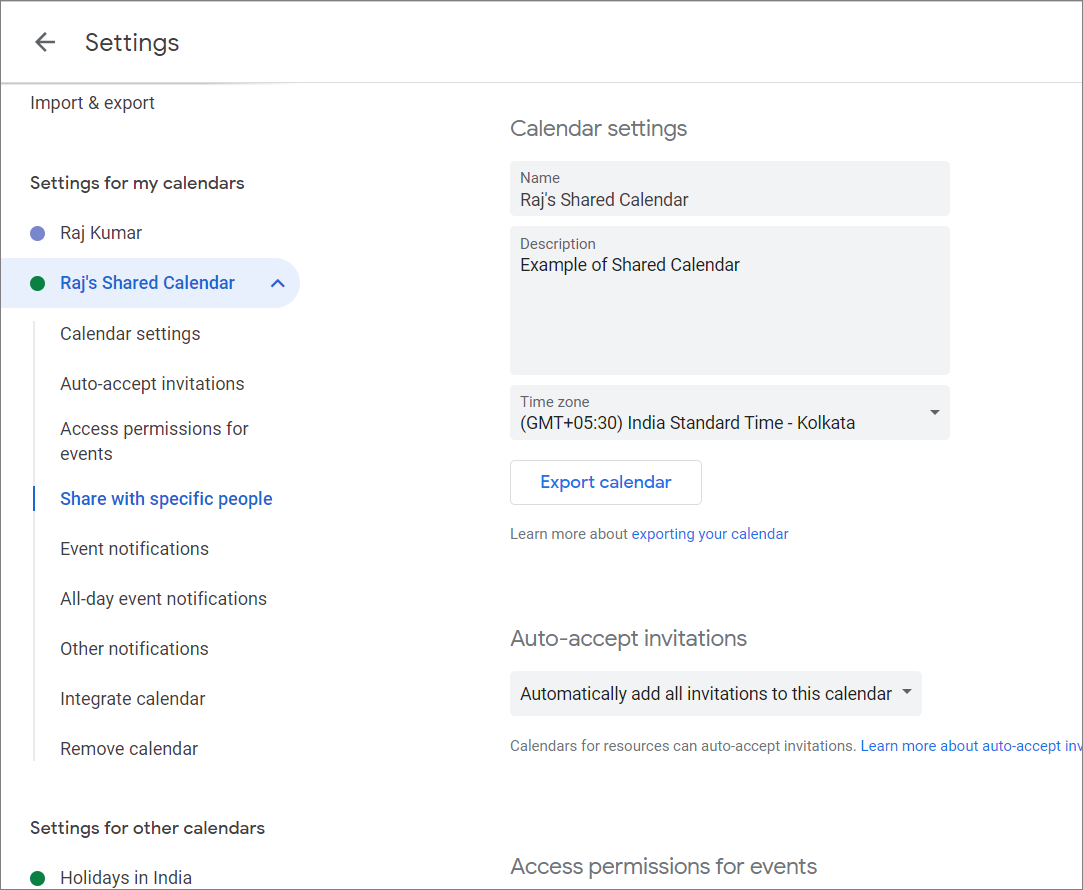The image size is (1083, 890).
Task: Select Calendar settings in sidebar
Action: (130, 334)
